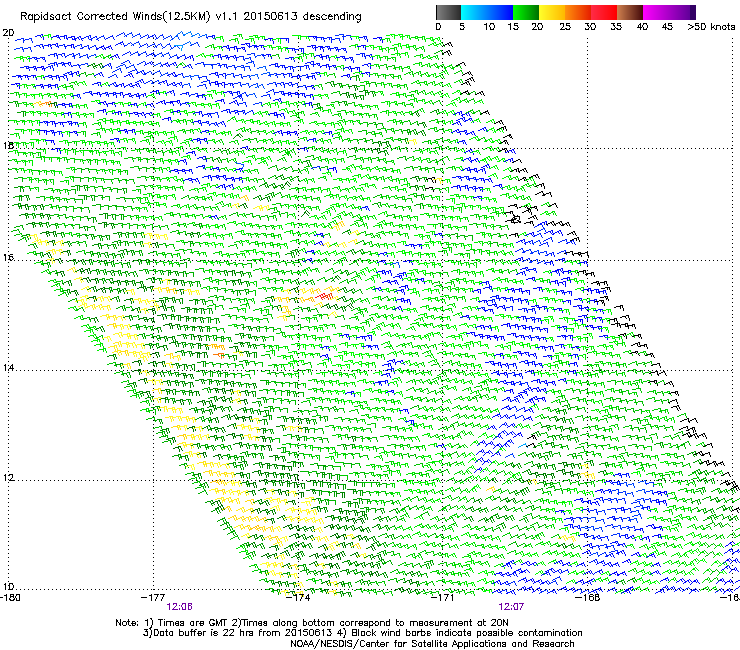The height and width of the screenshot is (650, 740).
Task: Click the gray 0-5 knots legend swatch
Action: coord(448,12)
